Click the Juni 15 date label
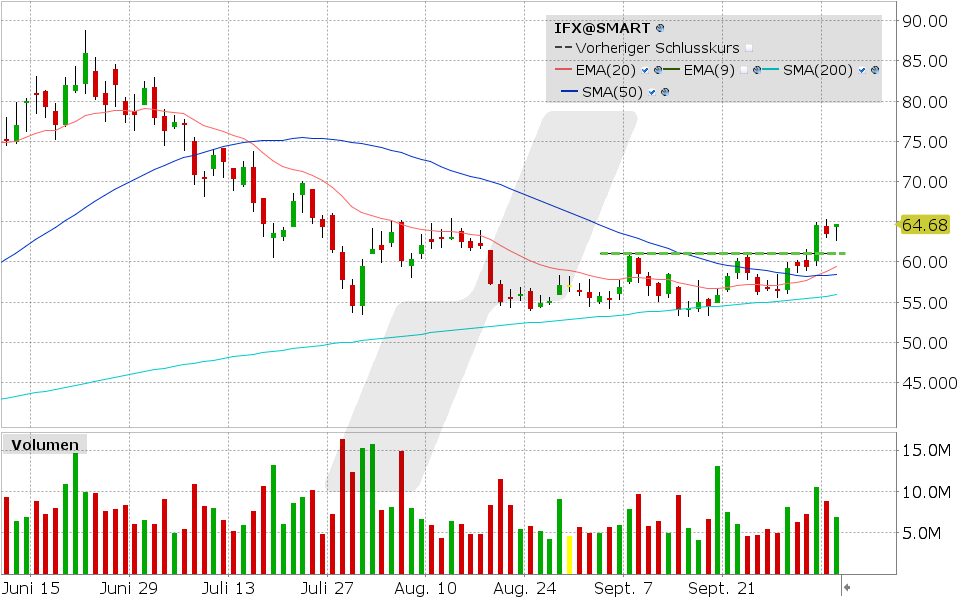The height and width of the screenshot is (600, 960). coord(31,588)
